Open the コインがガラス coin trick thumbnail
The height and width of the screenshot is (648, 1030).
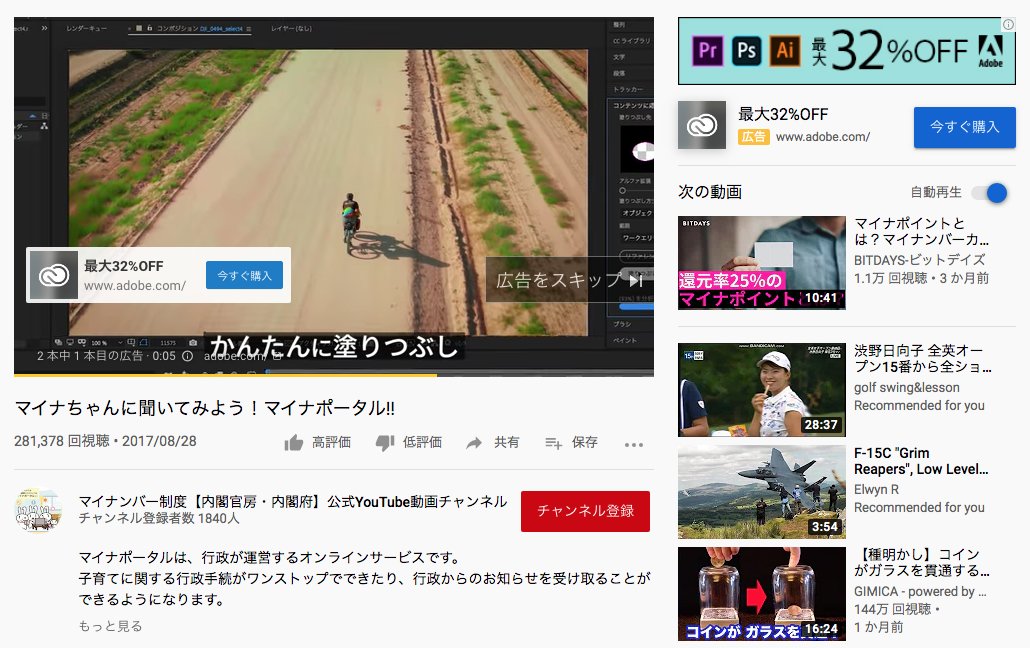click(x=761, y=593)
